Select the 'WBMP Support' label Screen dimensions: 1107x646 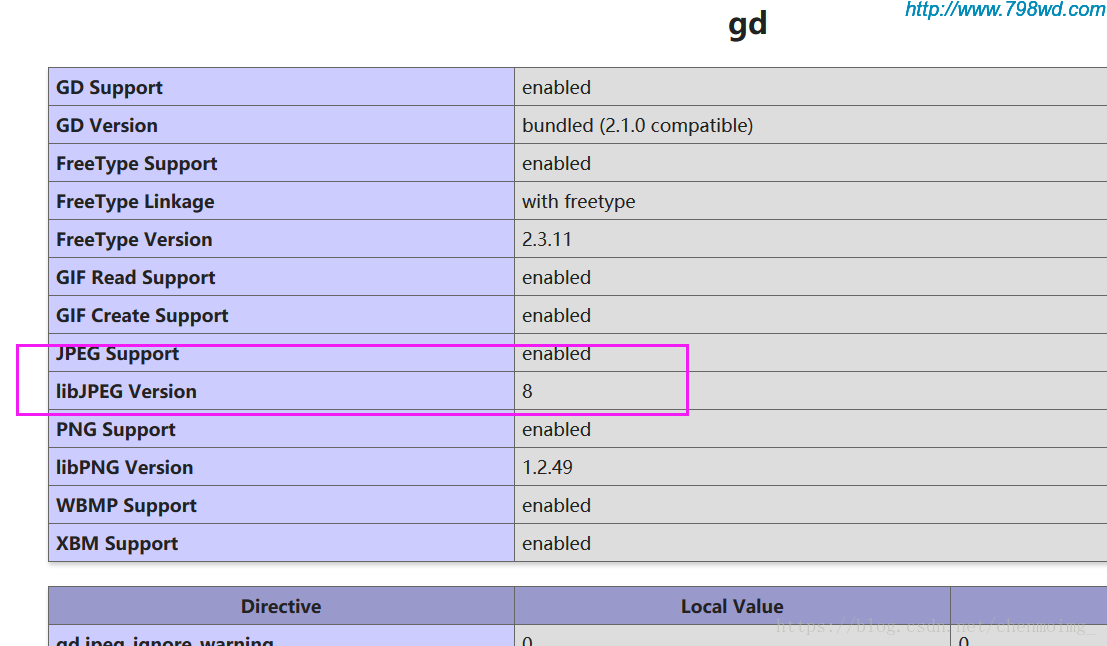coord(126,506)
